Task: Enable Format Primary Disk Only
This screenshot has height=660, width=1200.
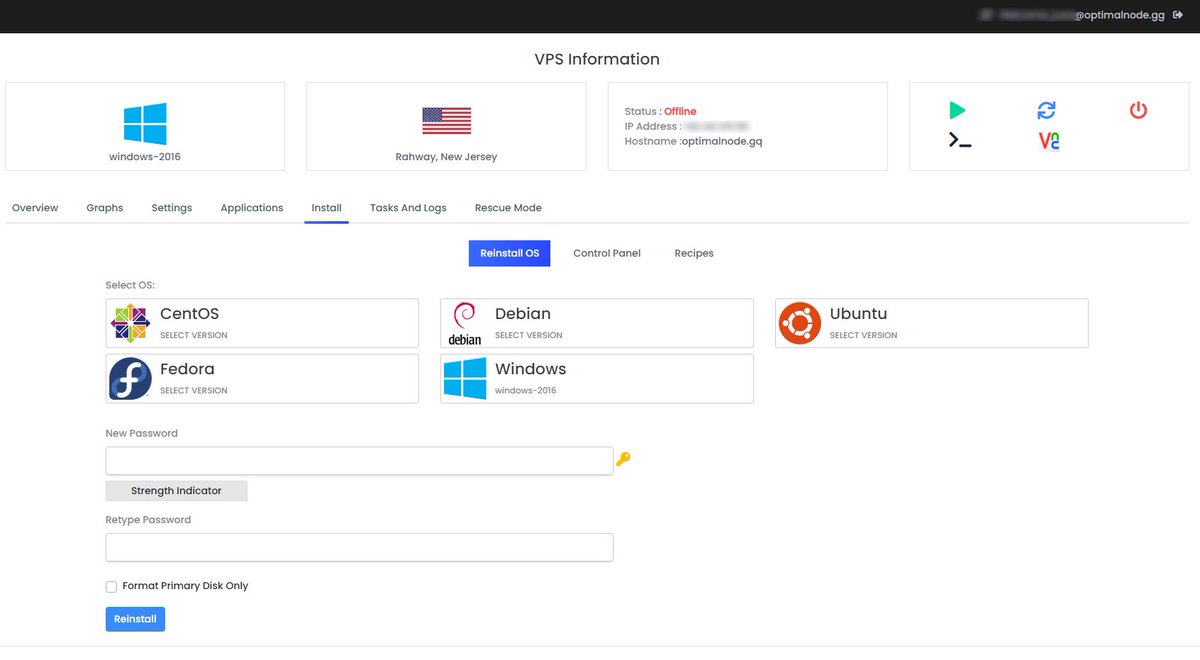Action: pos(111,586)
